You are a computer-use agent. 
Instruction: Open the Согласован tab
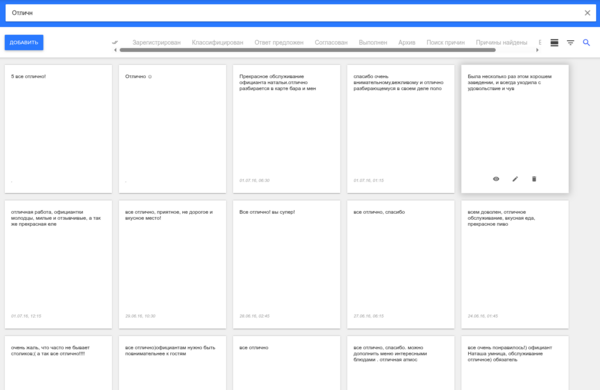coord(331,42)
